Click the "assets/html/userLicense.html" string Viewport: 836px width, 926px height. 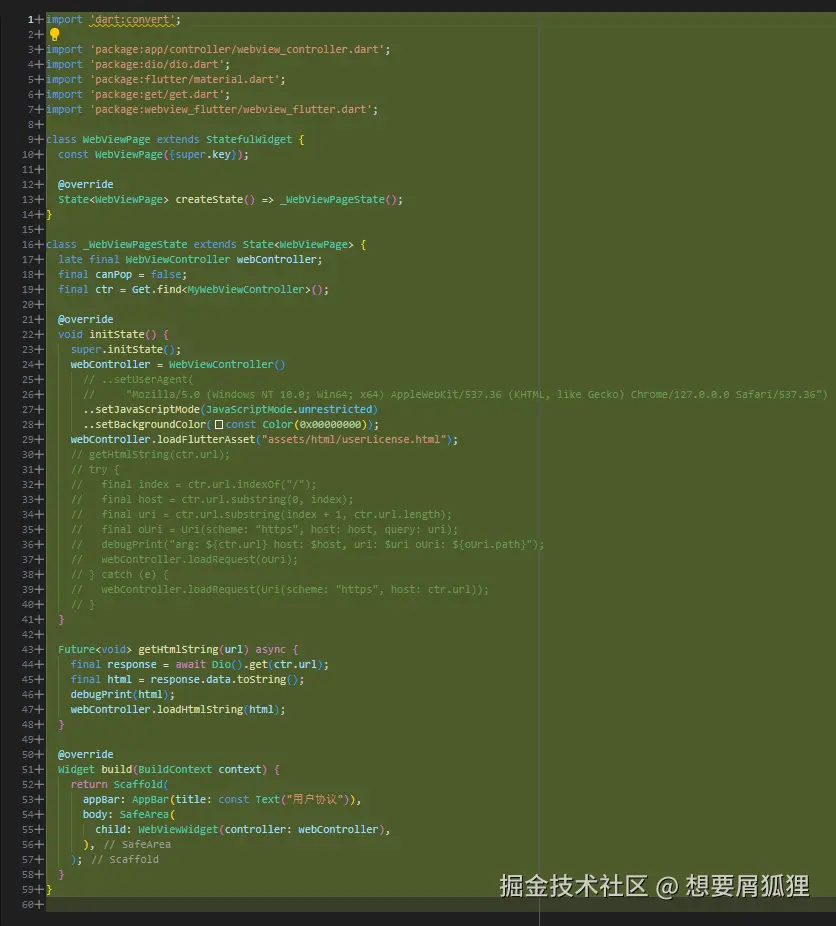pos(354,440)
